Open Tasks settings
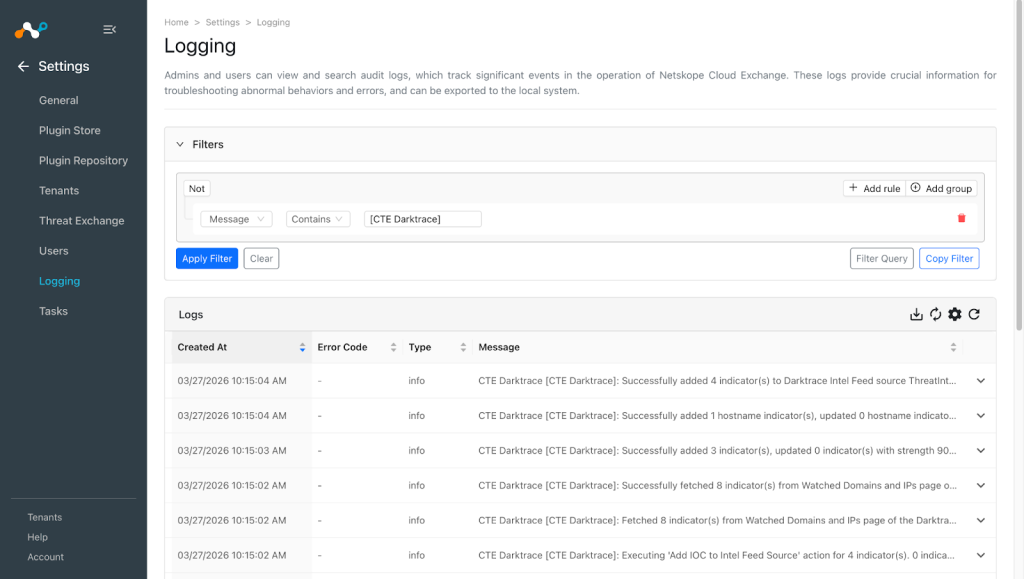This screenshot has width=1024, height=579. pos(54,311)
